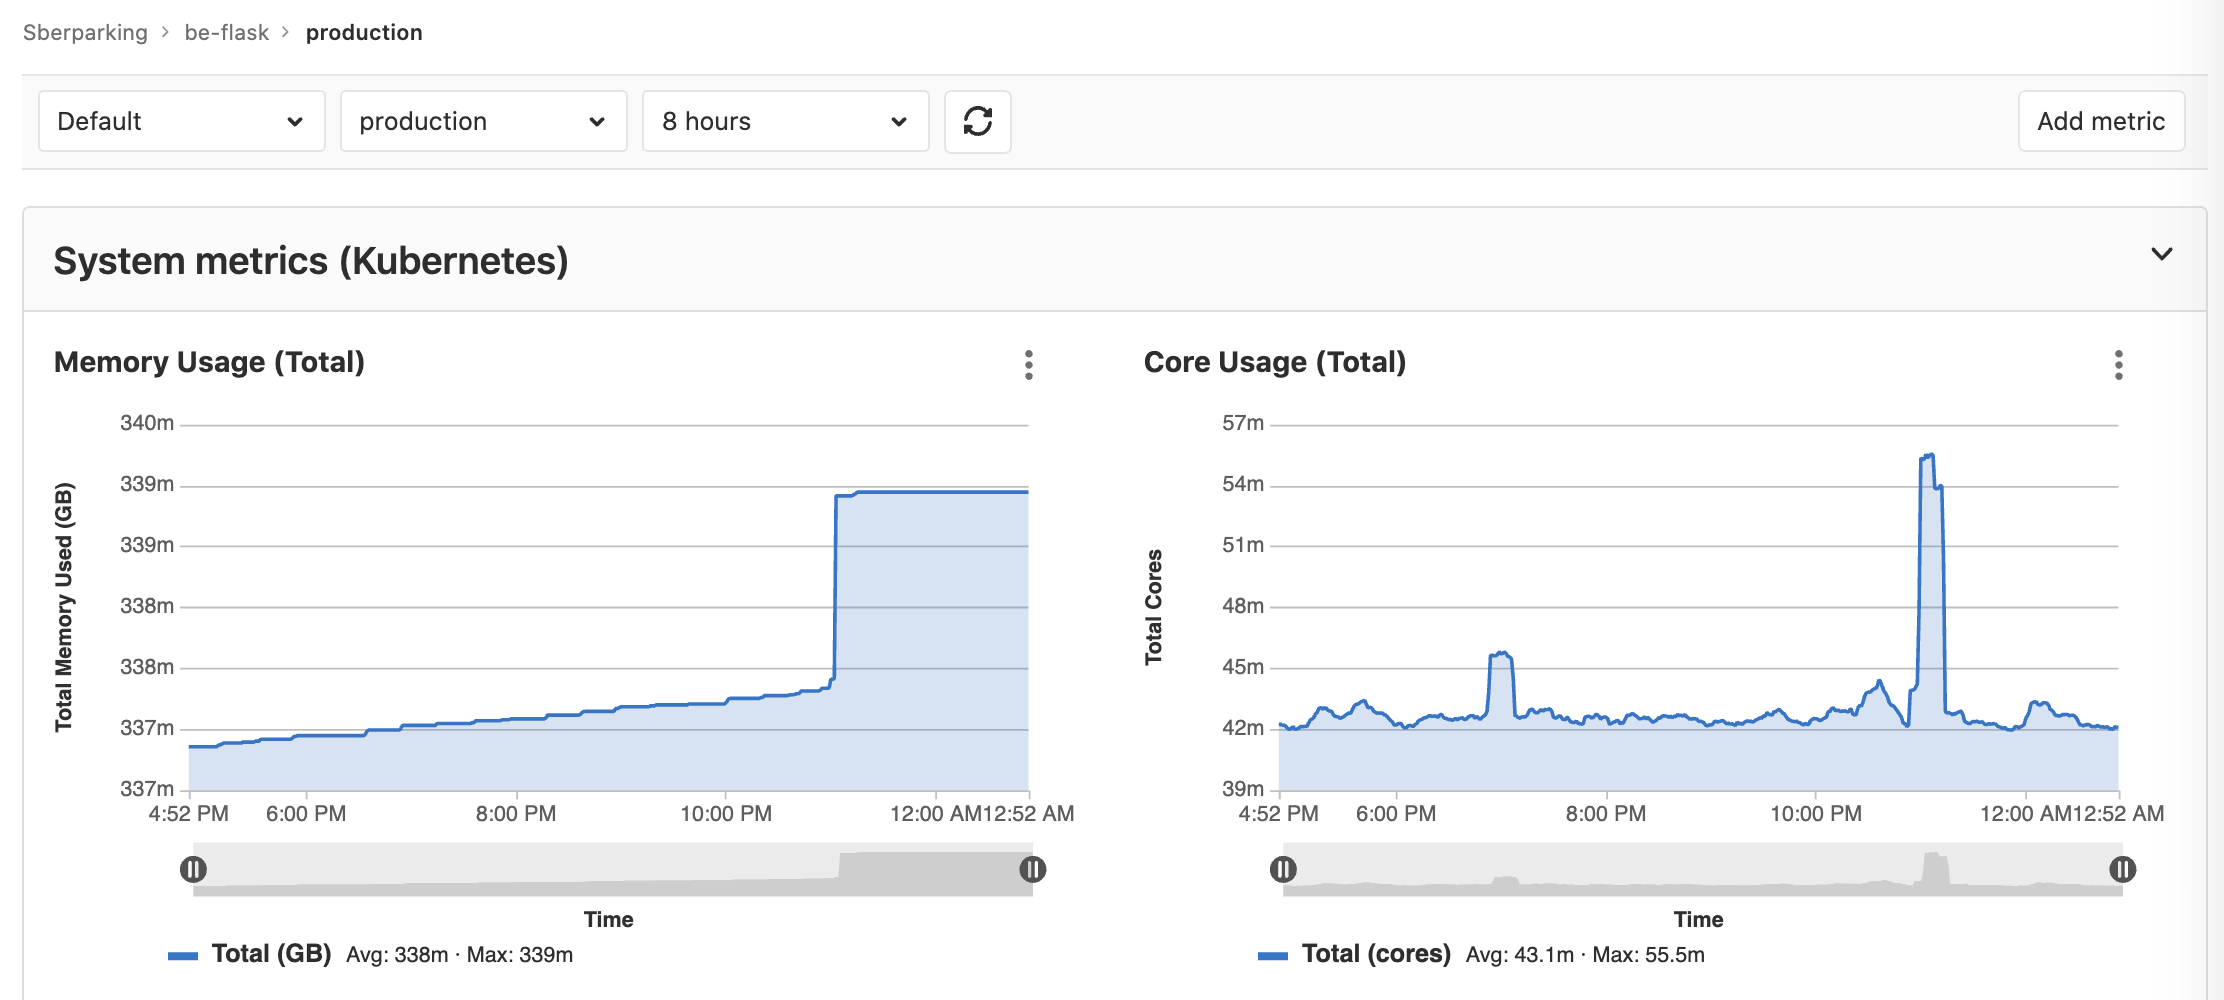
Task: Open the Core Usage chart kebab menu
Action: (x=2118, y=366)
